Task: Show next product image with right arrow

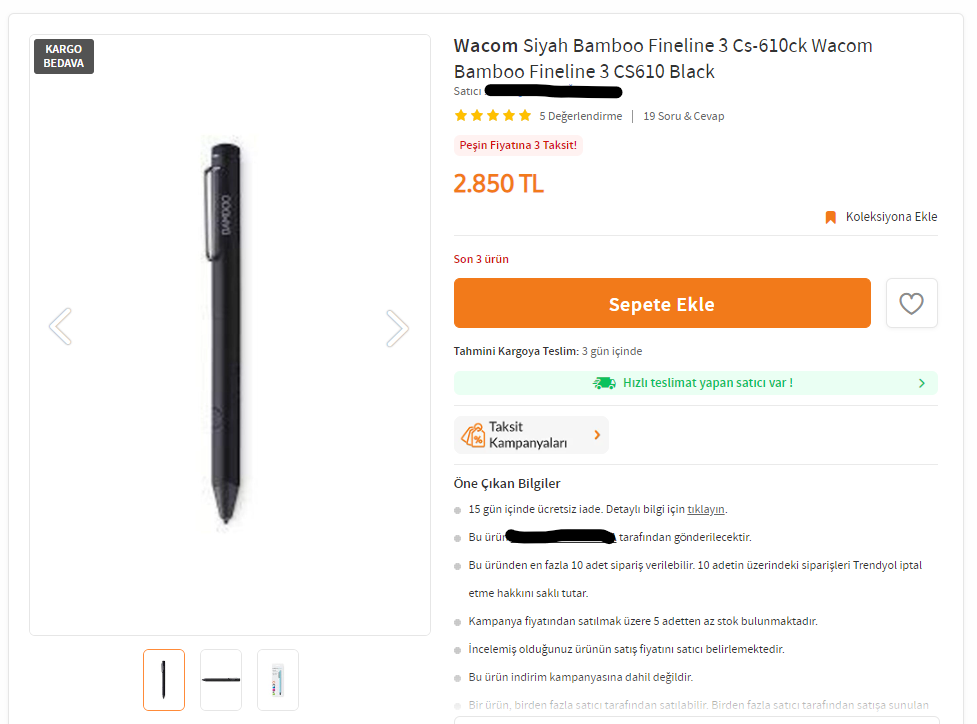Action: click(x=397, y=328)
